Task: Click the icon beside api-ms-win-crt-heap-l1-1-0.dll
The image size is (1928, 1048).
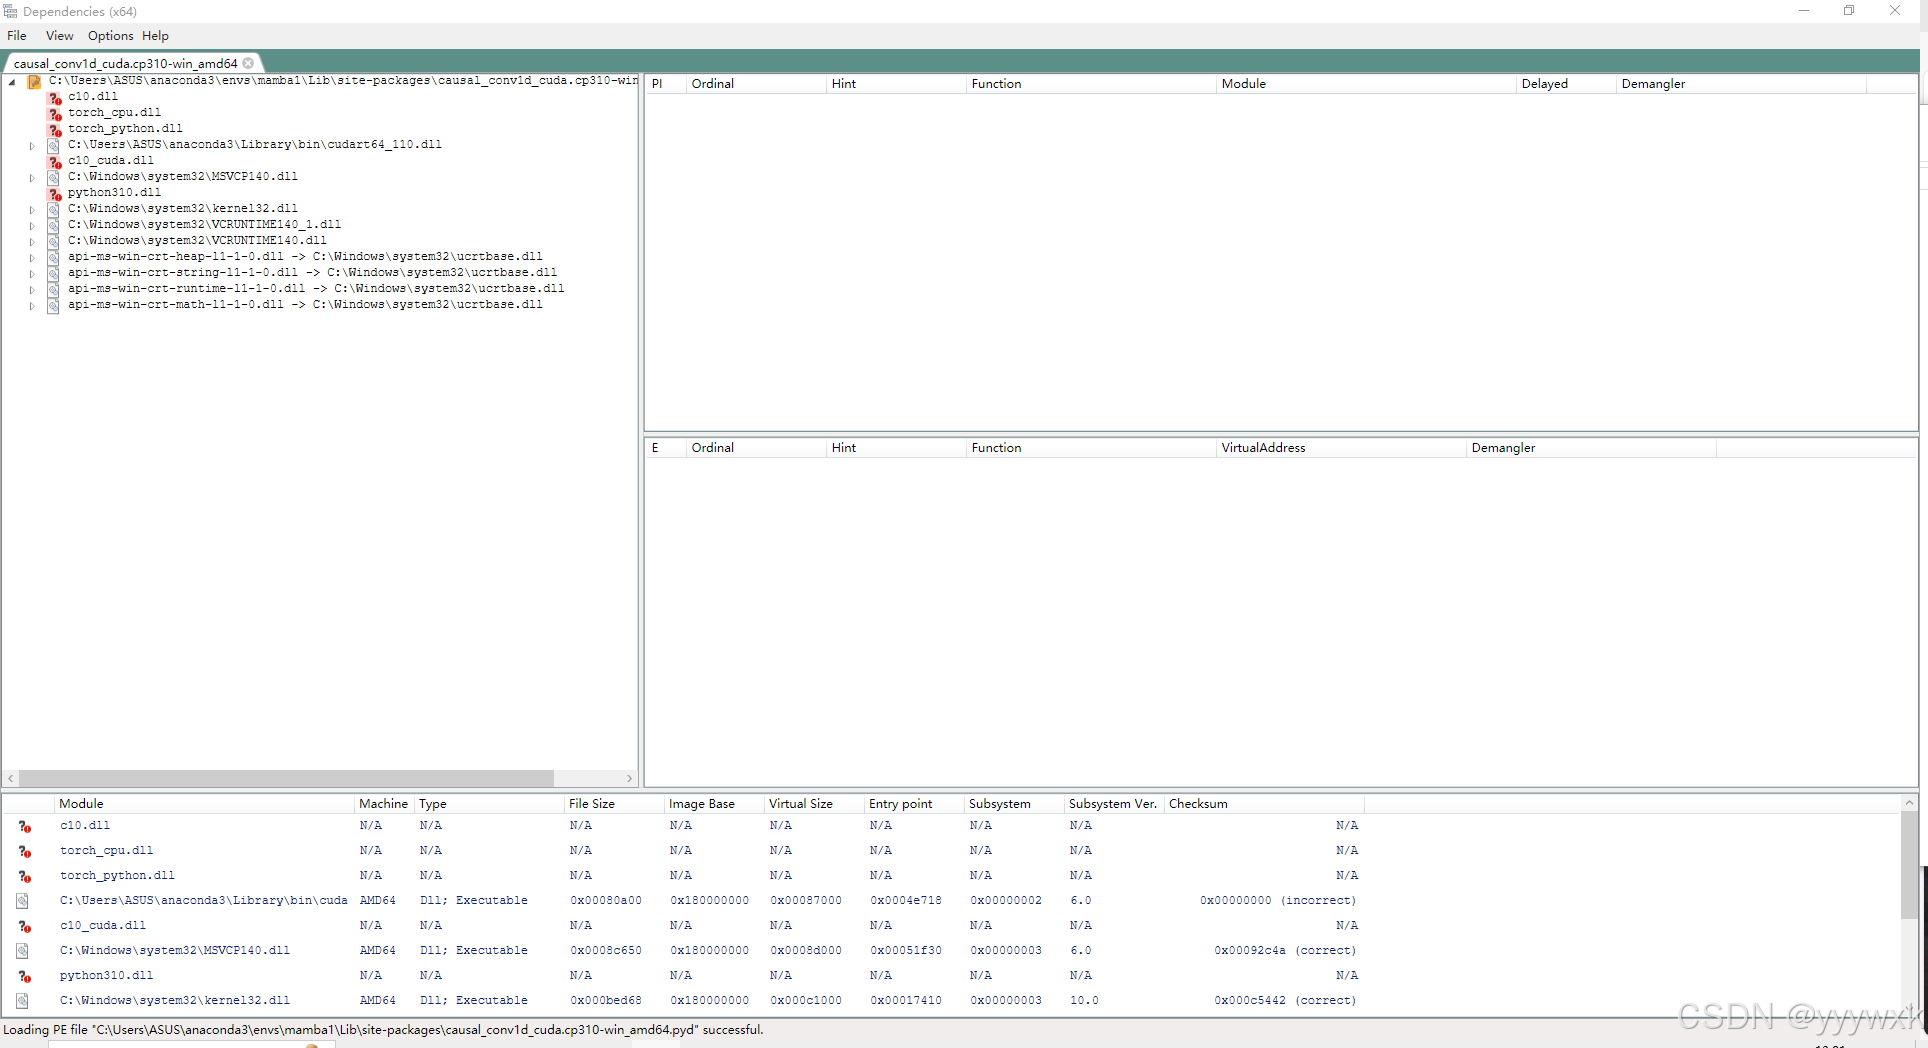Action: (54, 258)
